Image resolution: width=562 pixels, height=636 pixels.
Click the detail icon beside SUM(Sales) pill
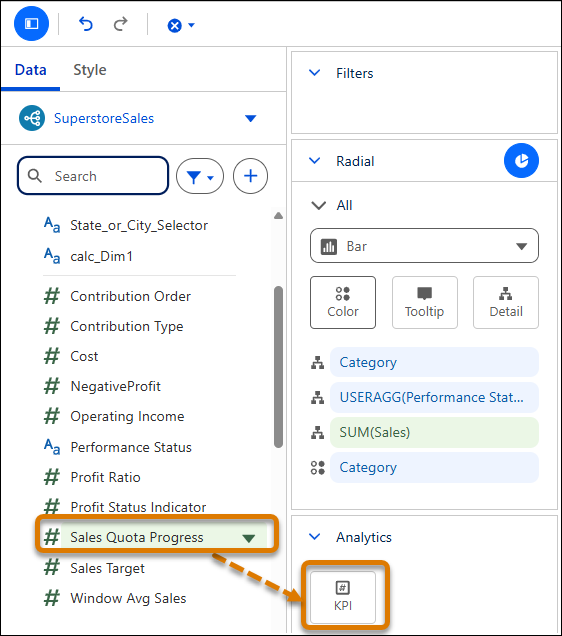[317, 432]
